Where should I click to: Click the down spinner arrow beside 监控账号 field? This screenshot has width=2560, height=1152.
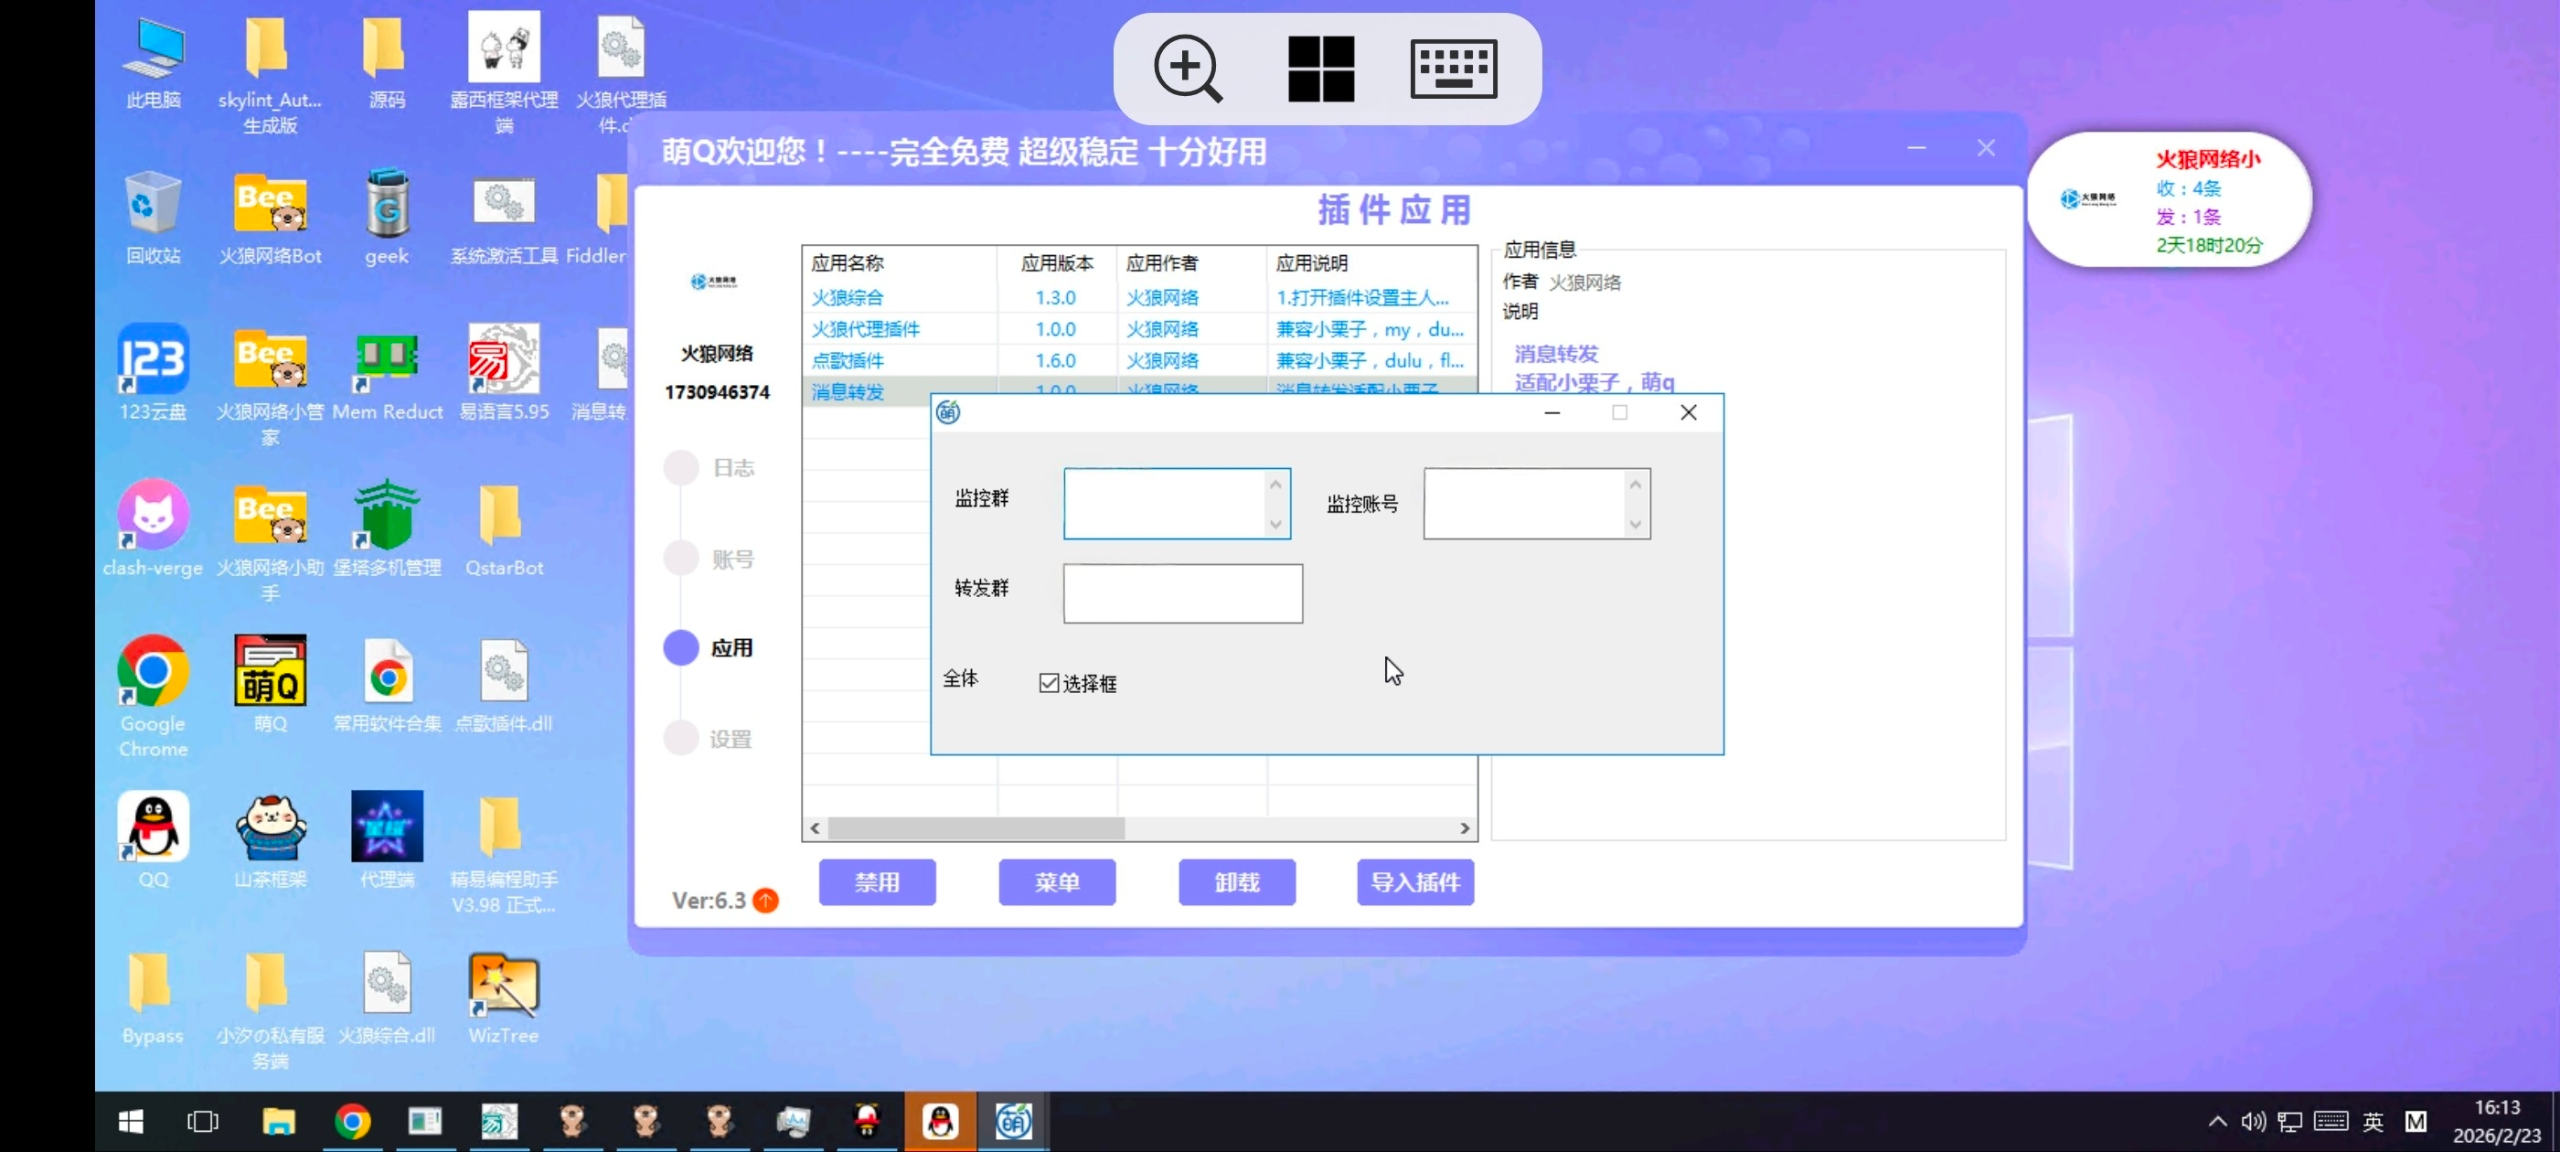click(1634, 524)
